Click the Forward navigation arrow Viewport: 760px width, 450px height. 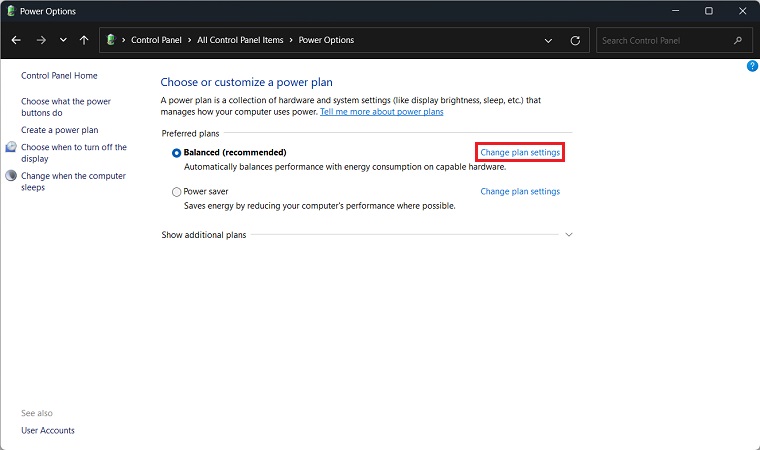coord(41,40)
